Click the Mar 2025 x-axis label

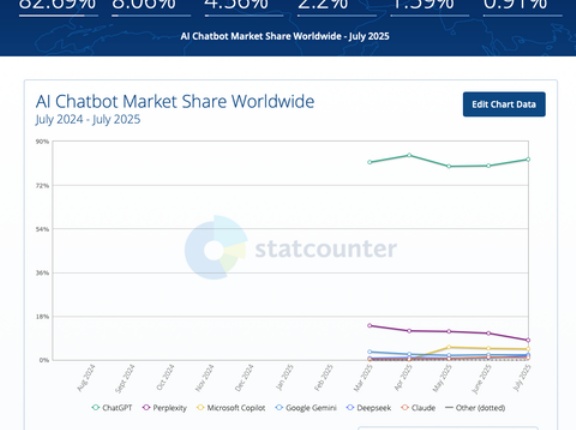click(x=363, y=377)
